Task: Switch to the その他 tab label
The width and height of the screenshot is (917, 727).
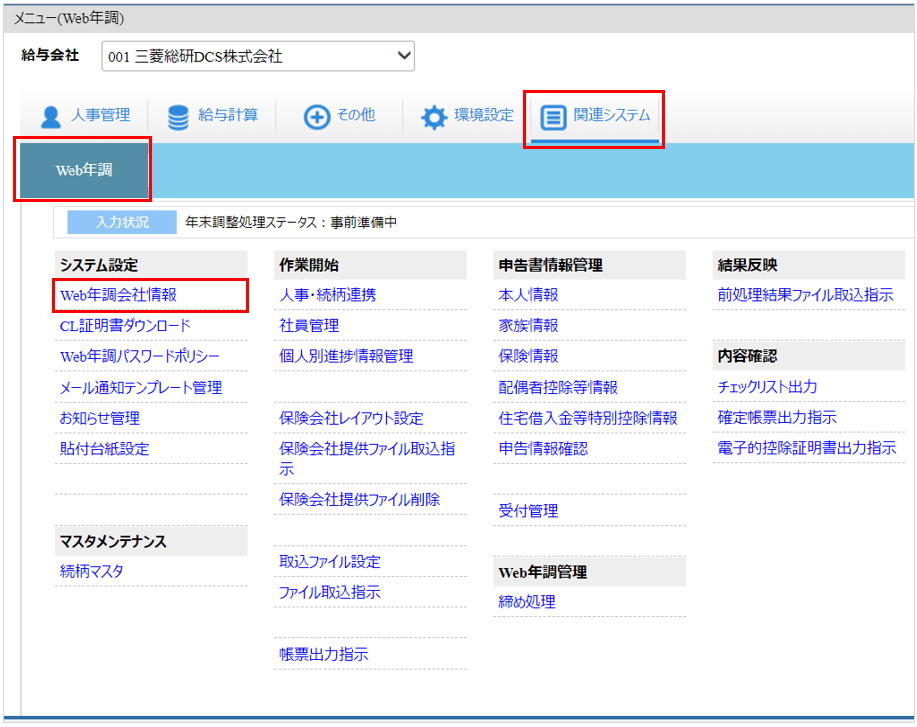Action: [x=356, y=115]
